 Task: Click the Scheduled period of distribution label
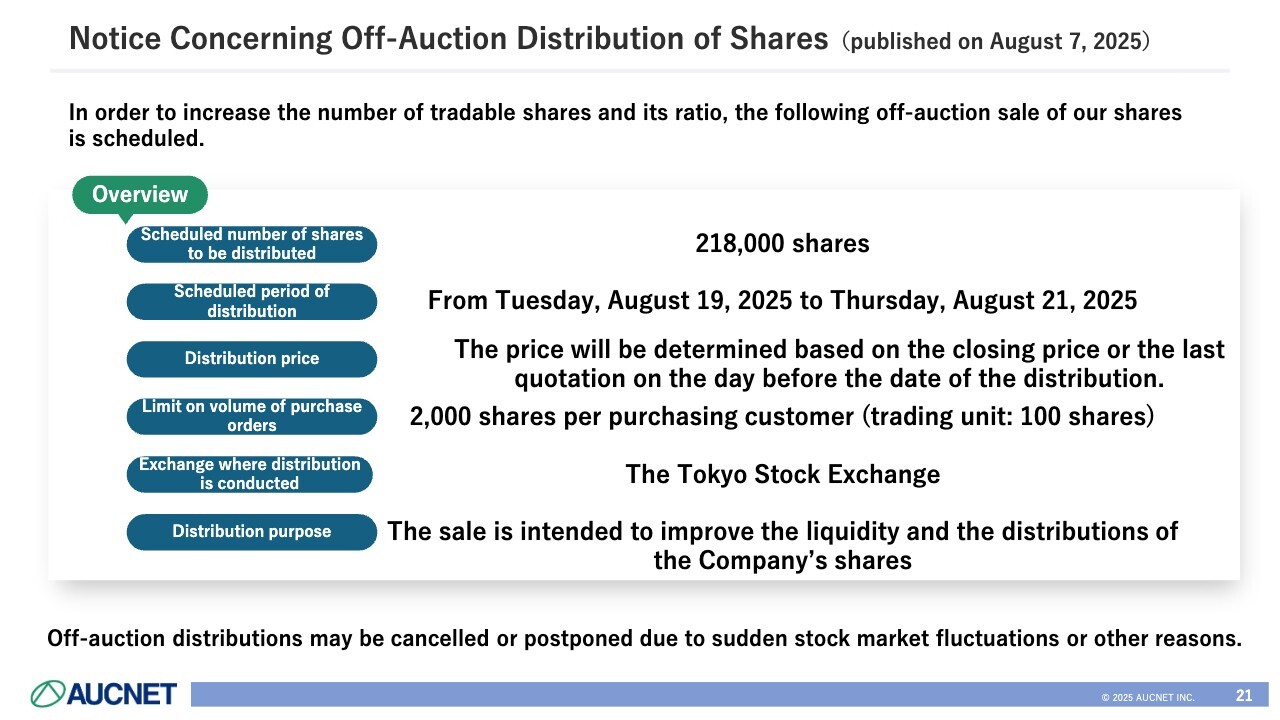coord(251,301)
